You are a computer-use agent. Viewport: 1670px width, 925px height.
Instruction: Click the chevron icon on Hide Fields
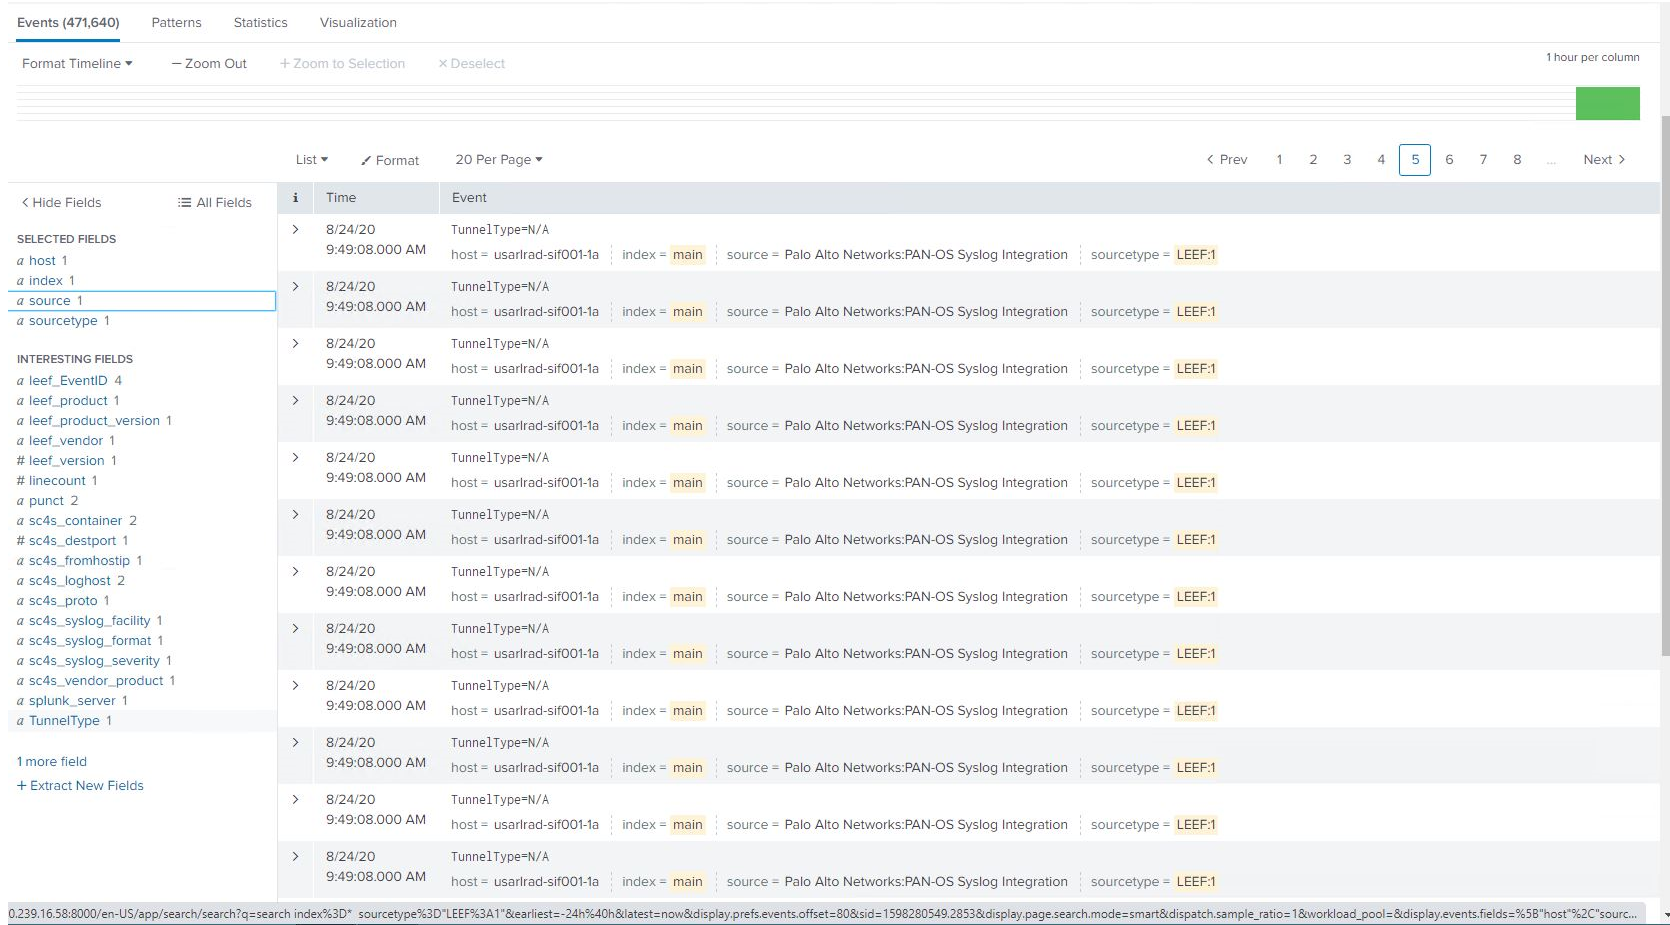pyautogui.click(x=24, y=202)
